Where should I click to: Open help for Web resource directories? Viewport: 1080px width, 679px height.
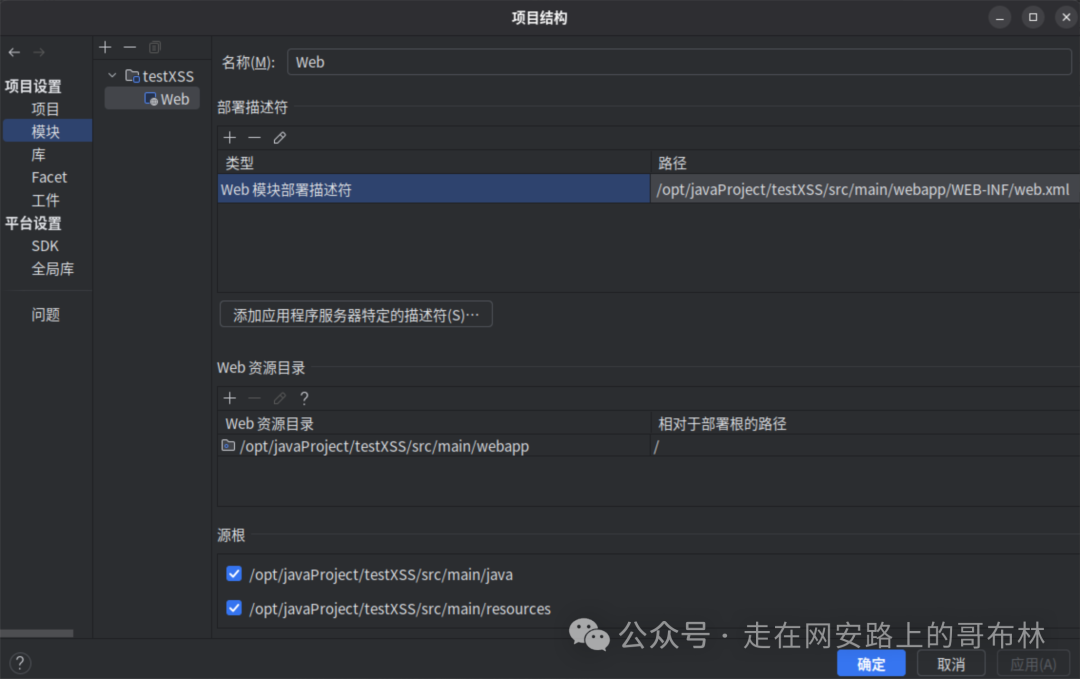(304, 398)
